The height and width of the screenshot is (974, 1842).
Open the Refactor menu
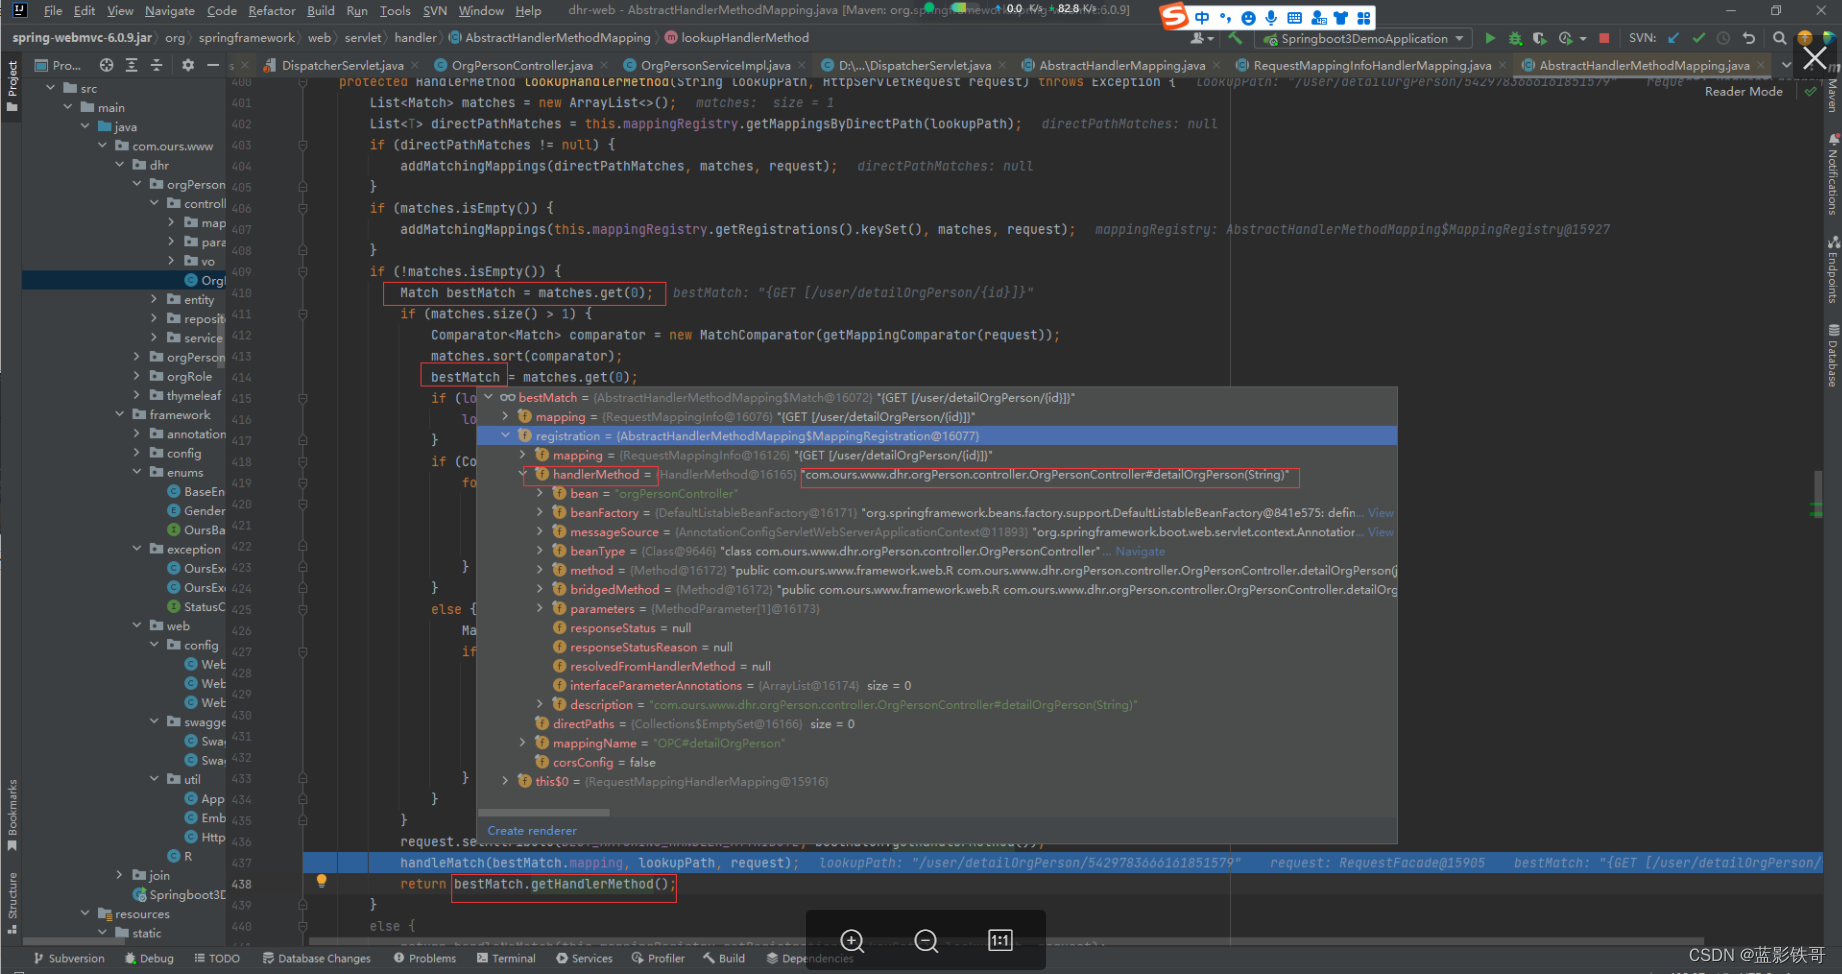click(272, 11)
